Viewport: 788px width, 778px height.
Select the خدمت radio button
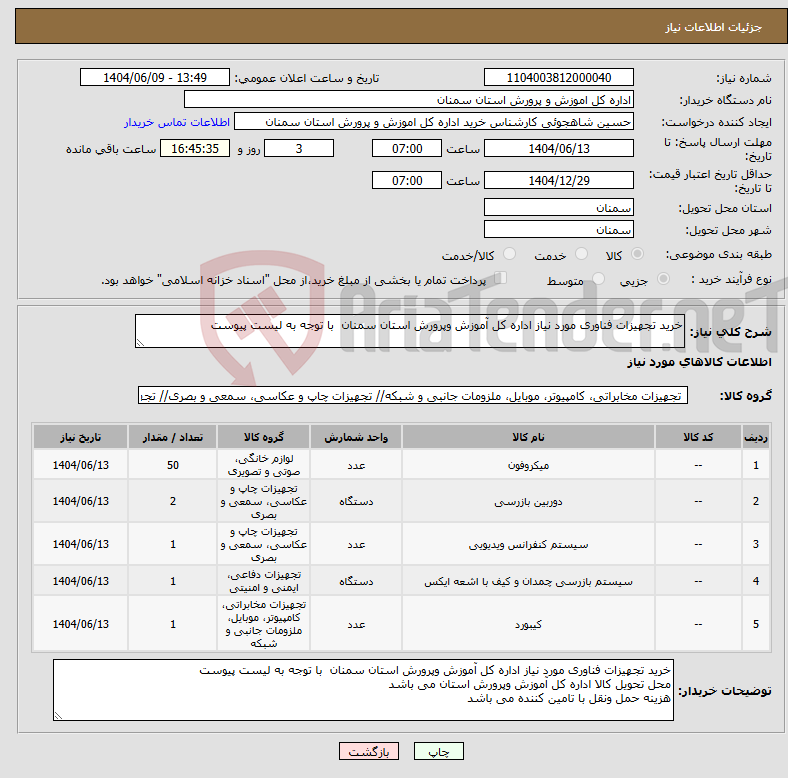click(581, 254)
